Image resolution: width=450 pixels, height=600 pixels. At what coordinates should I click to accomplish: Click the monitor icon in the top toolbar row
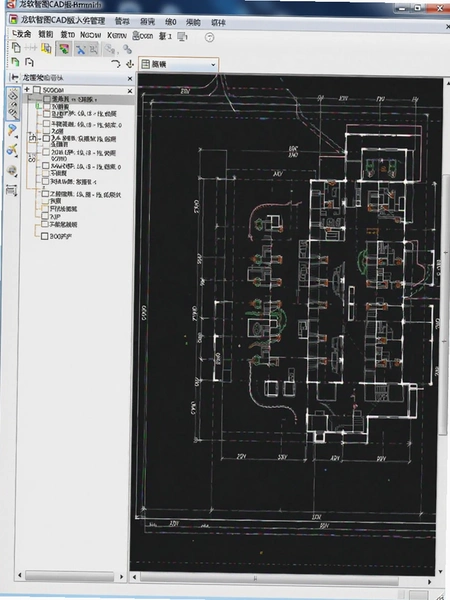tap(183, 37)
